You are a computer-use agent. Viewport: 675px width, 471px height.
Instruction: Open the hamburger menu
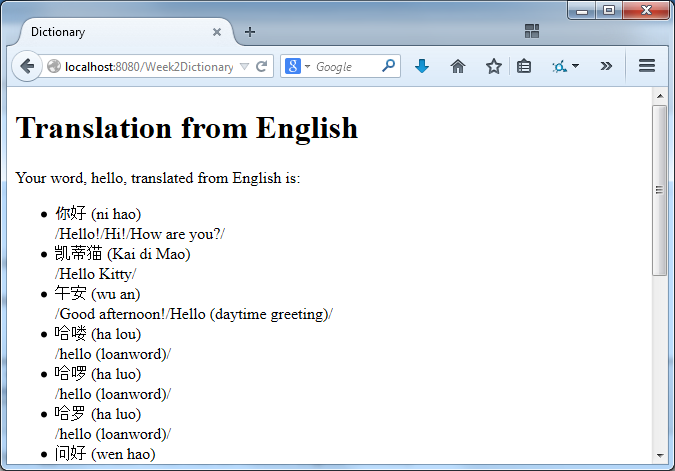pos(647,66)
